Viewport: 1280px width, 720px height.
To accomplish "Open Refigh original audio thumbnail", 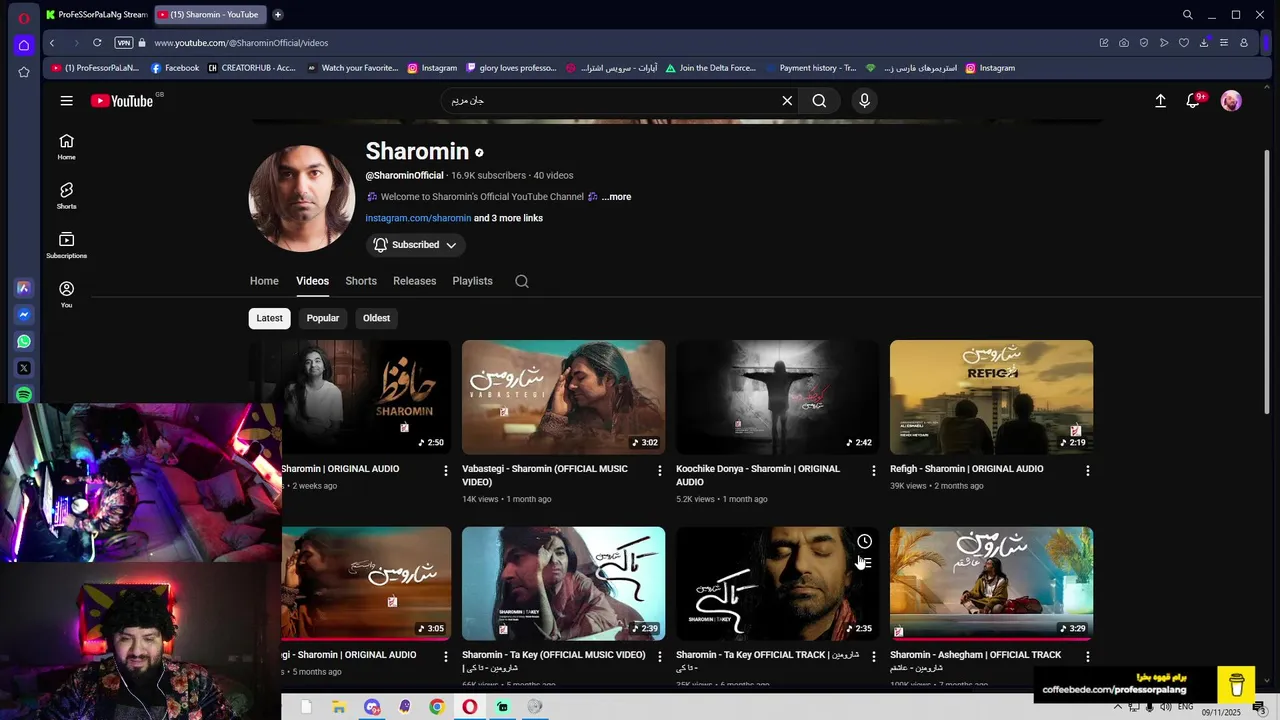I will tap(991, 397).
